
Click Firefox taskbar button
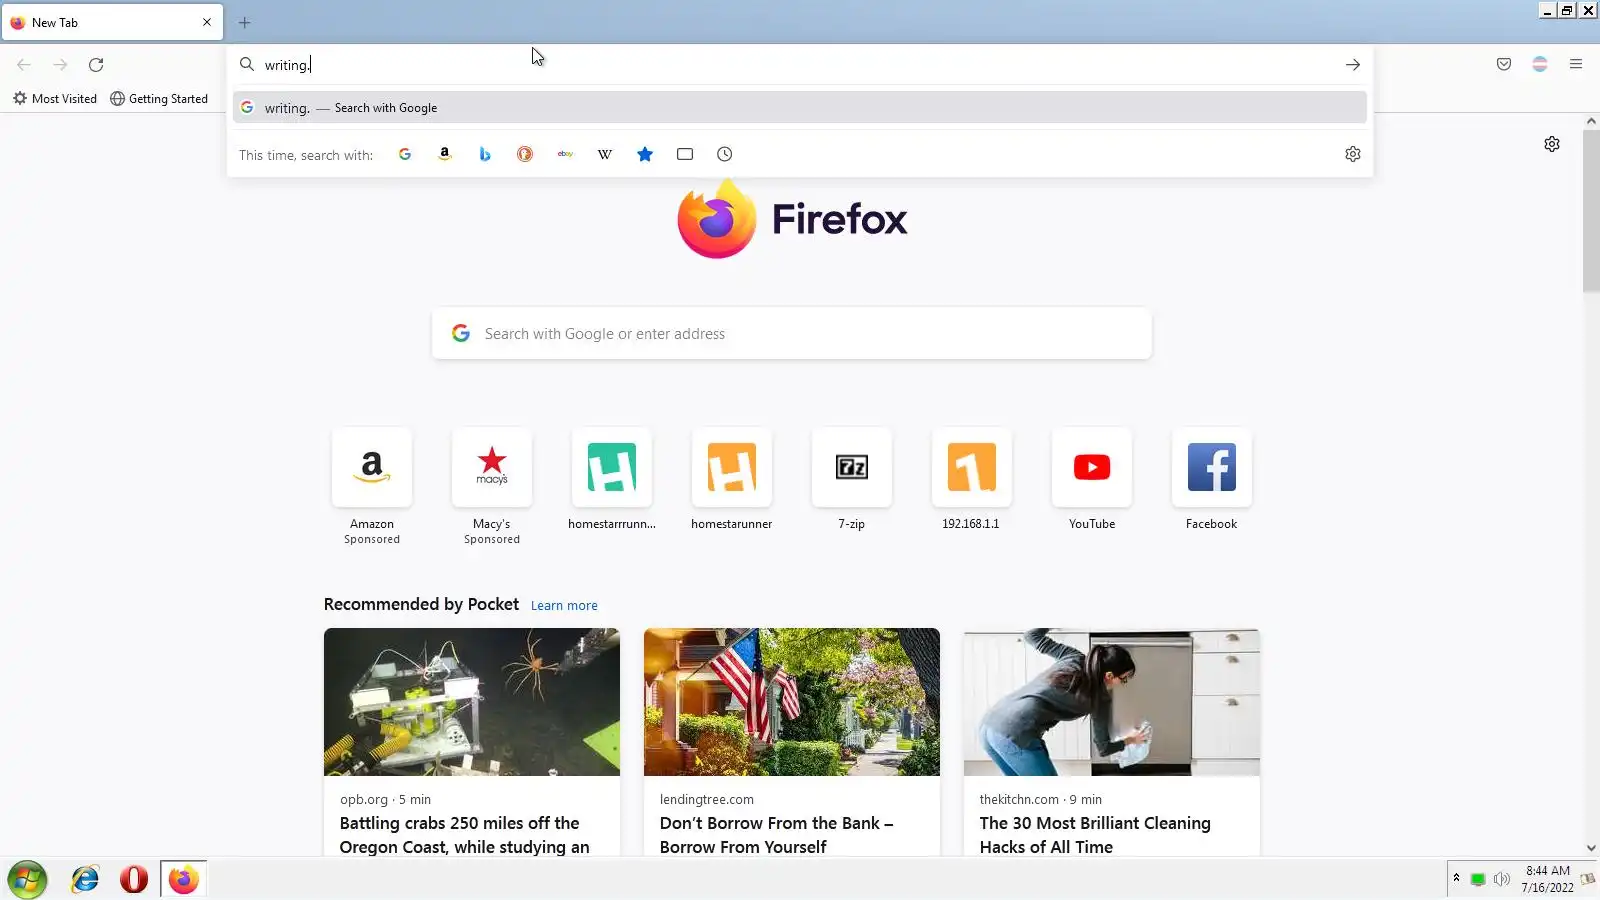(183, 880)
